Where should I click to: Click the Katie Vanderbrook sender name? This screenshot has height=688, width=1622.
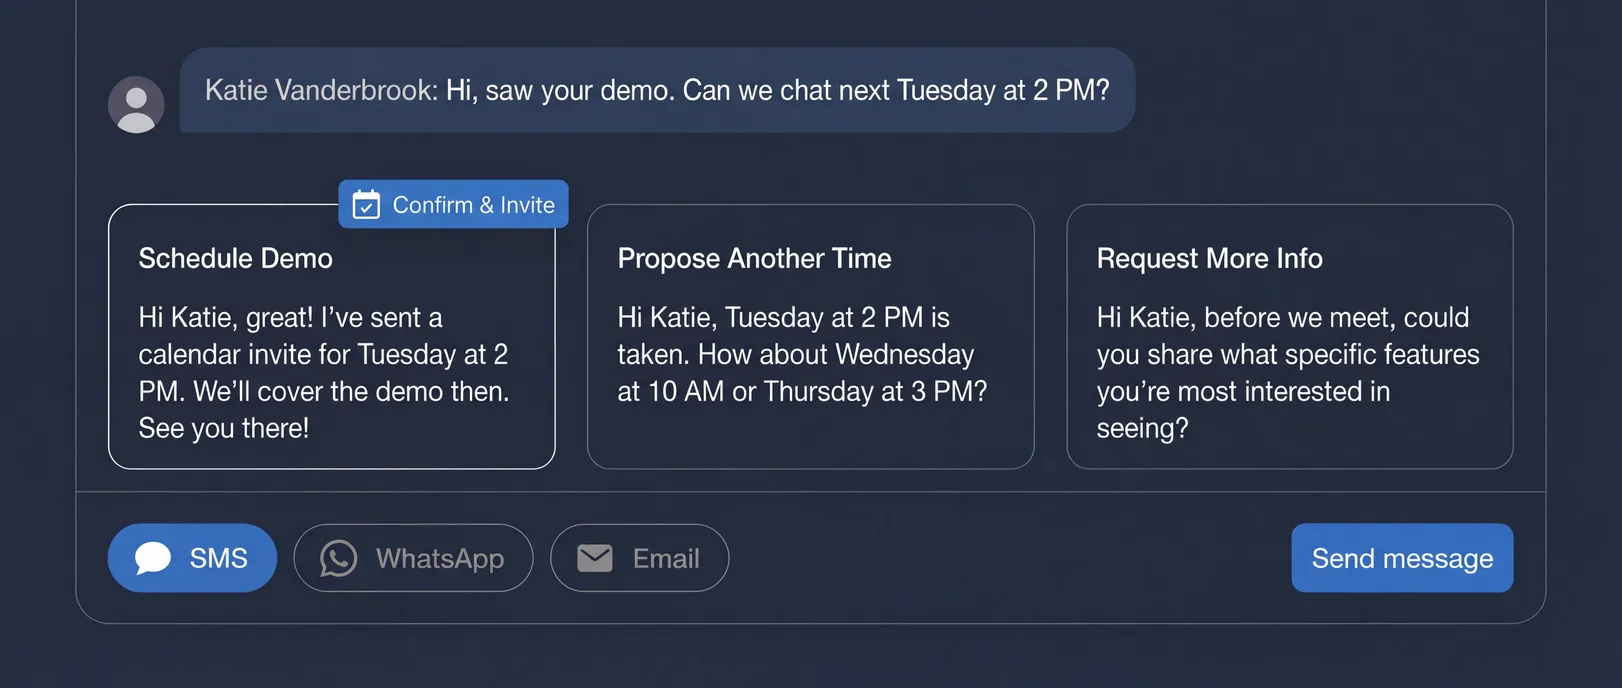[x=320, y=91]
